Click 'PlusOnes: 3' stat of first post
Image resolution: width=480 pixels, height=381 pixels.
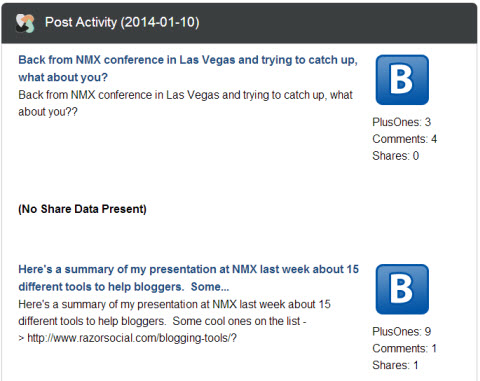(x=401, y=122)
